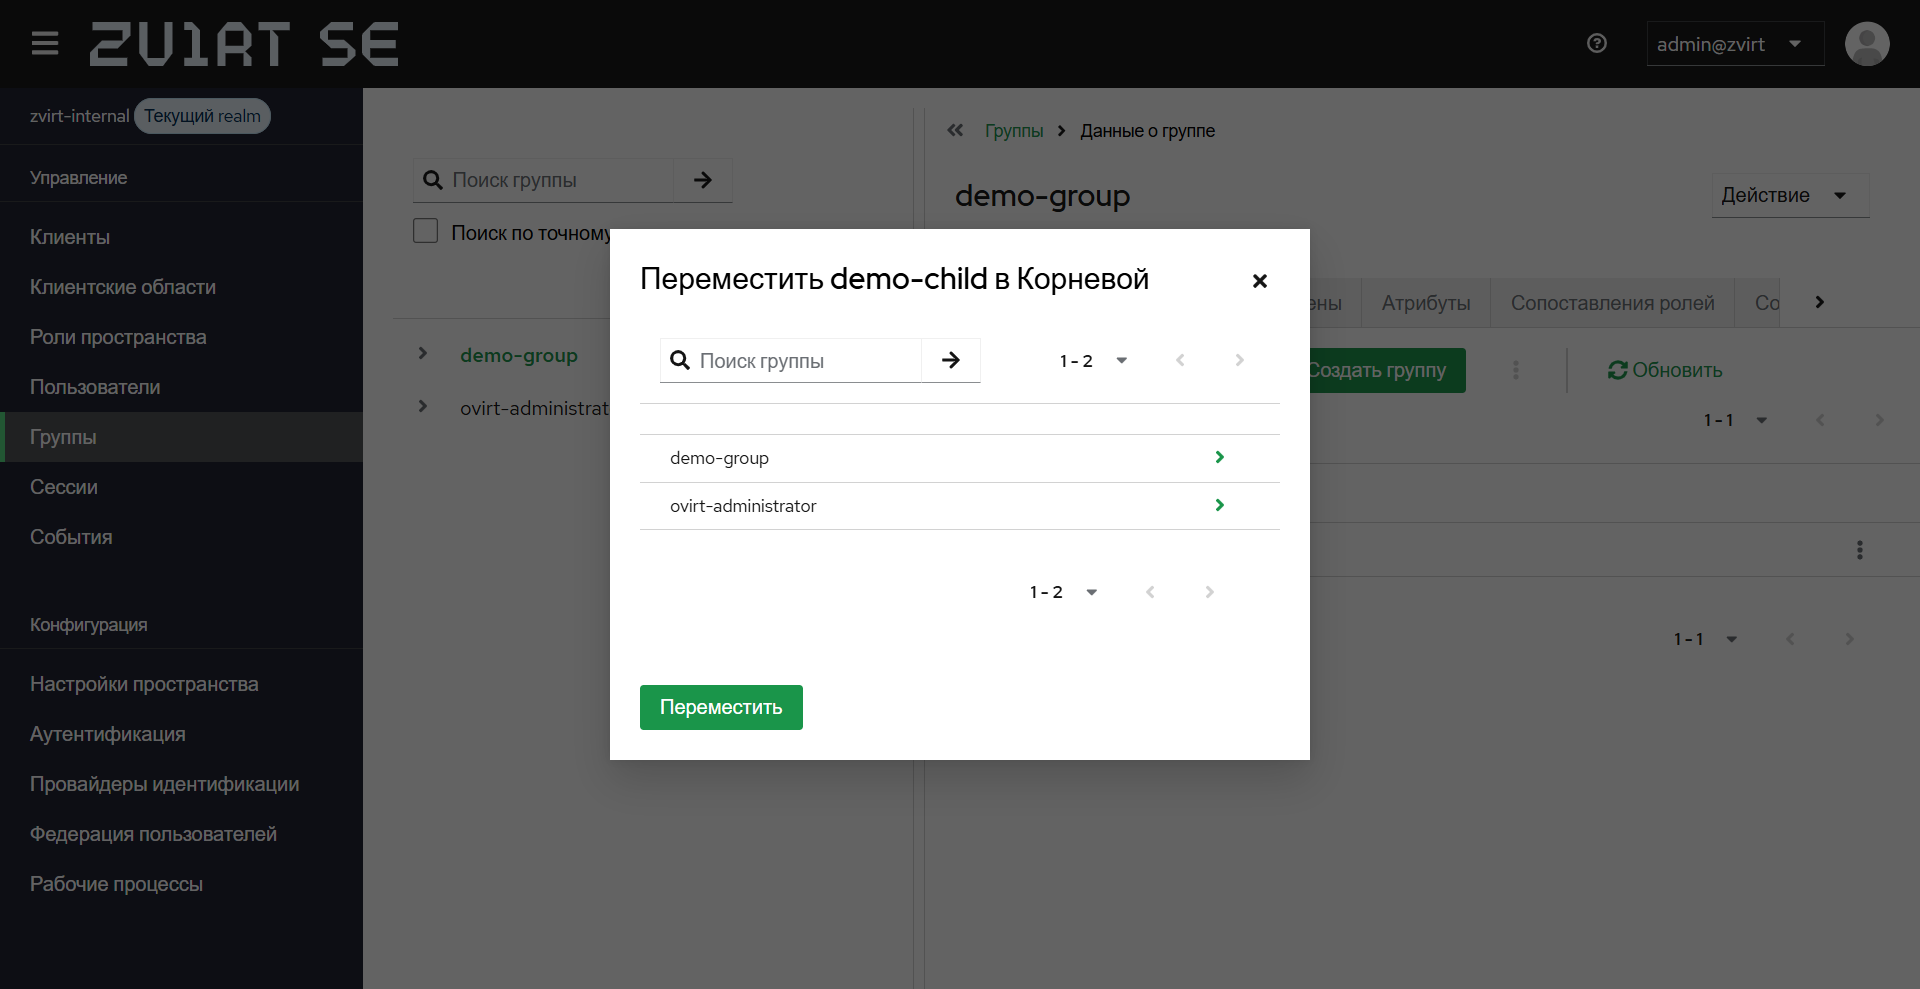1920x989 pixels.
Task: Toggle the exact-match search checkbox
Action: pos(426,231)
